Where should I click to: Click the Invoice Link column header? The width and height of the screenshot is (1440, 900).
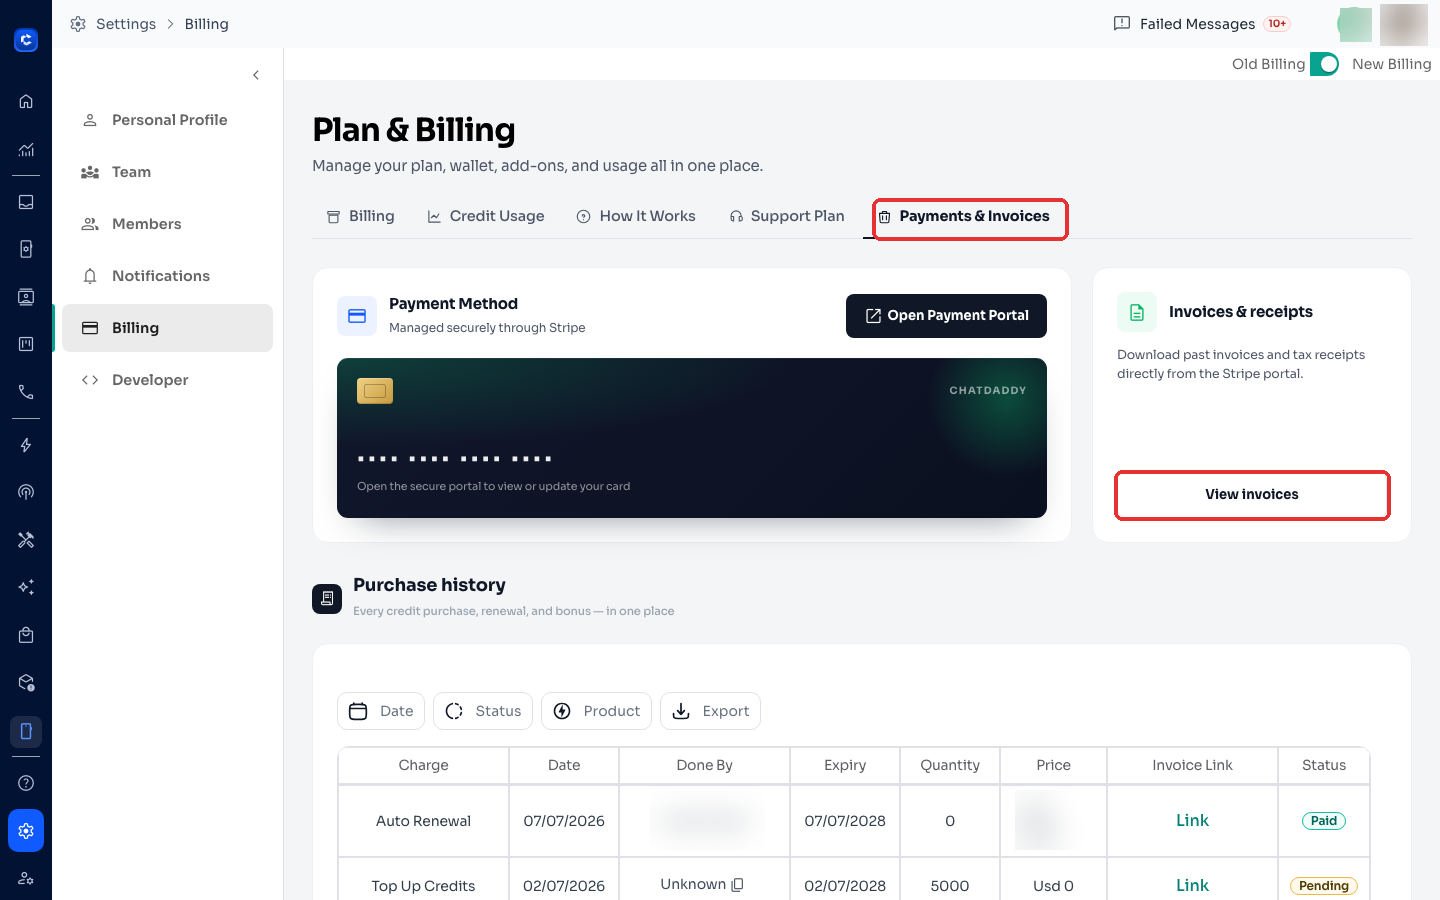(1192, 765)
